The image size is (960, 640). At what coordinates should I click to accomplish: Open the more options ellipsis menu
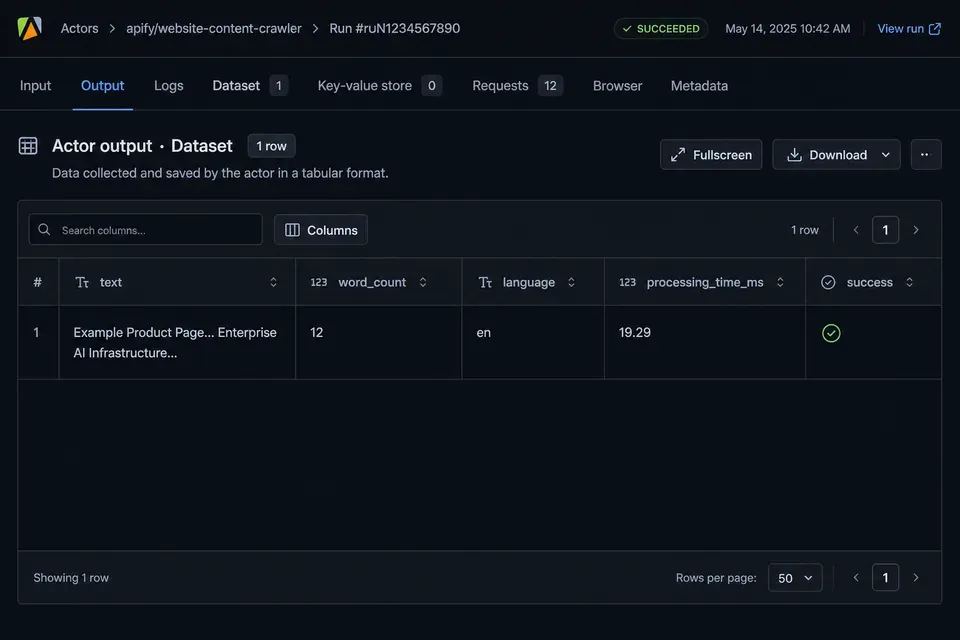pyautogui.click(x=926, y=154)
